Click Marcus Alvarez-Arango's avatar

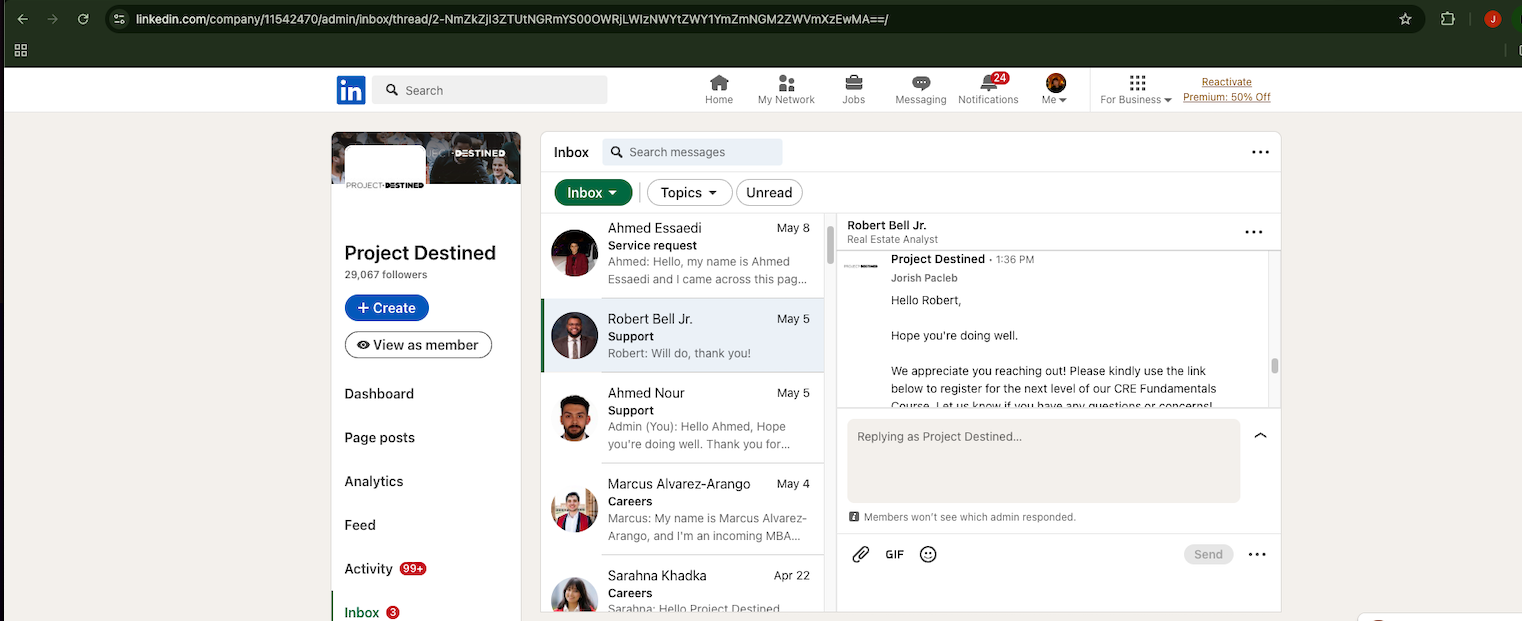(x=574, y=509)
